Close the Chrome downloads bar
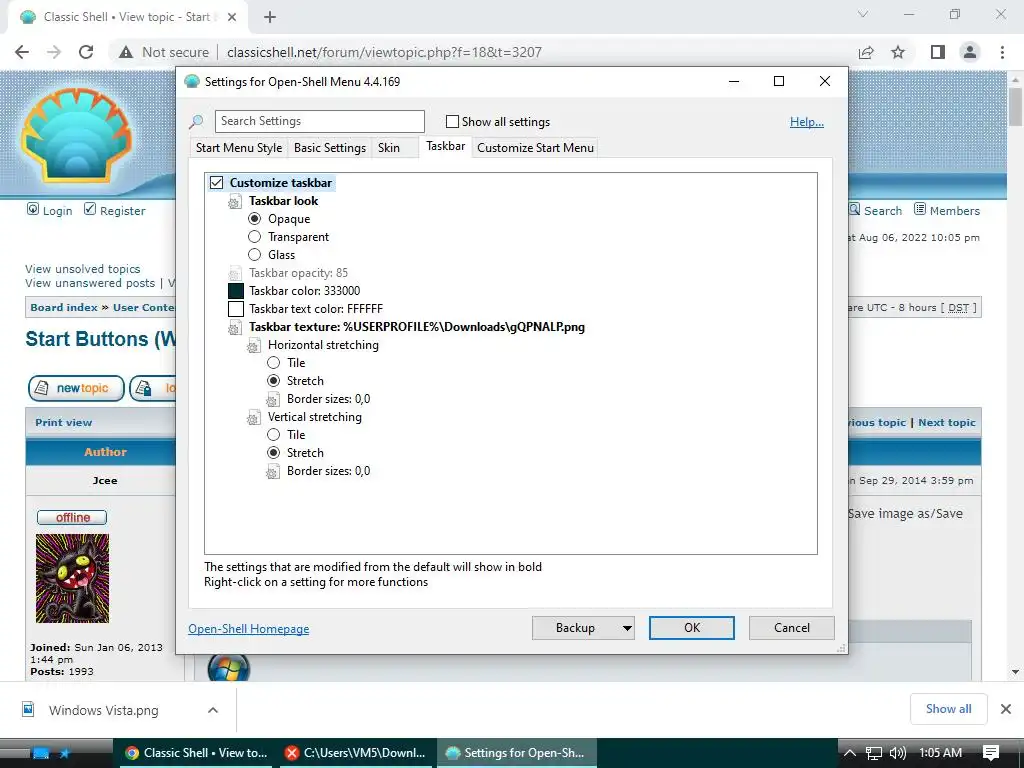Screen dimensions: 1024x768 tap(1006, 709)
